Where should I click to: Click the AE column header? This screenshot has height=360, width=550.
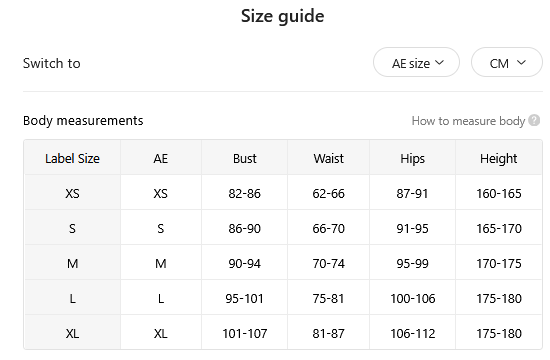[x=161, y=158]
